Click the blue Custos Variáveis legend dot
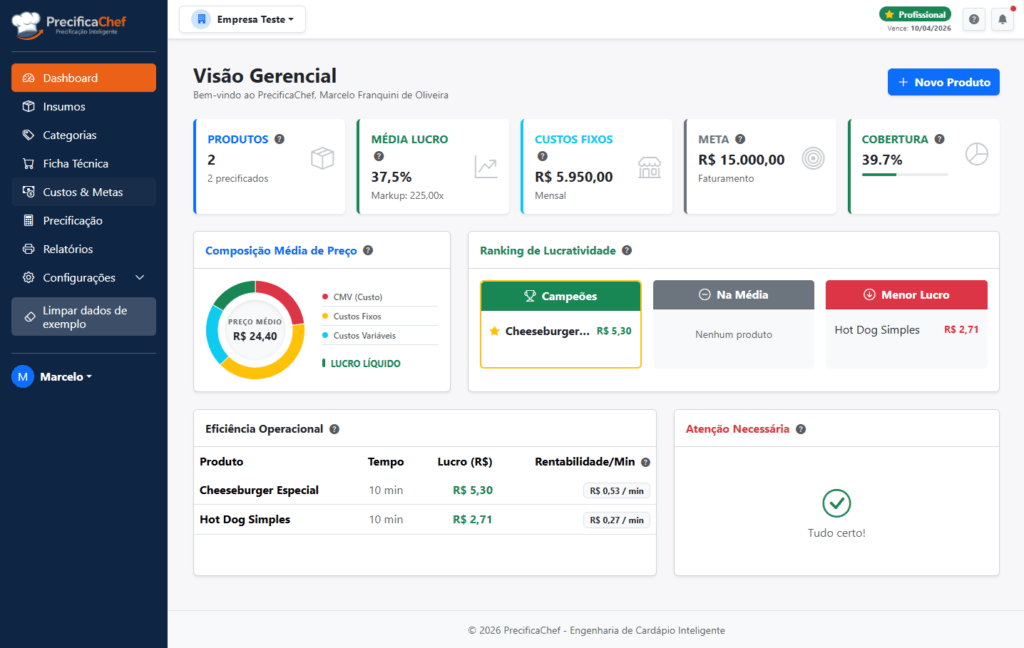 coord(325,335)
